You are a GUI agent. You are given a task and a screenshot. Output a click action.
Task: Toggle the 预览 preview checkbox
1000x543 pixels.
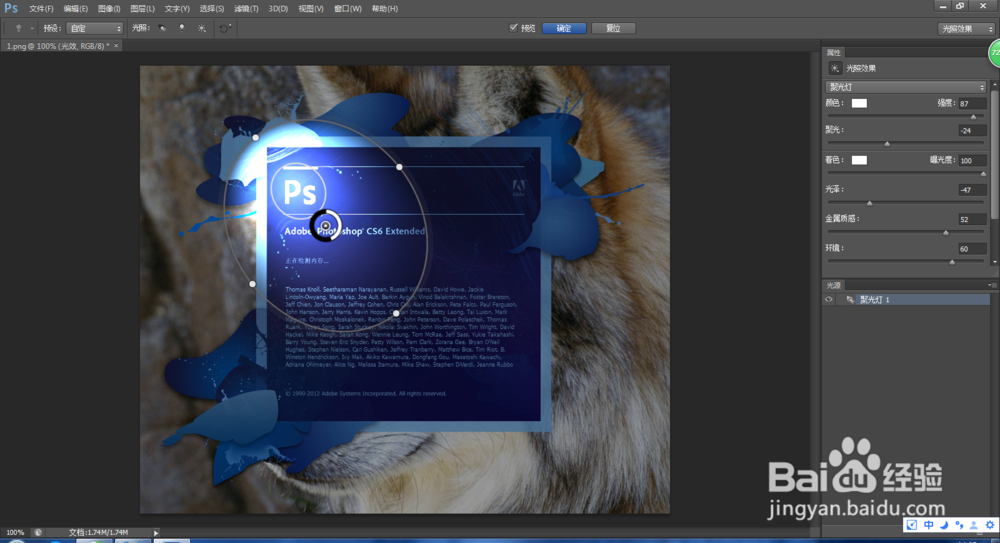[513, 27]
